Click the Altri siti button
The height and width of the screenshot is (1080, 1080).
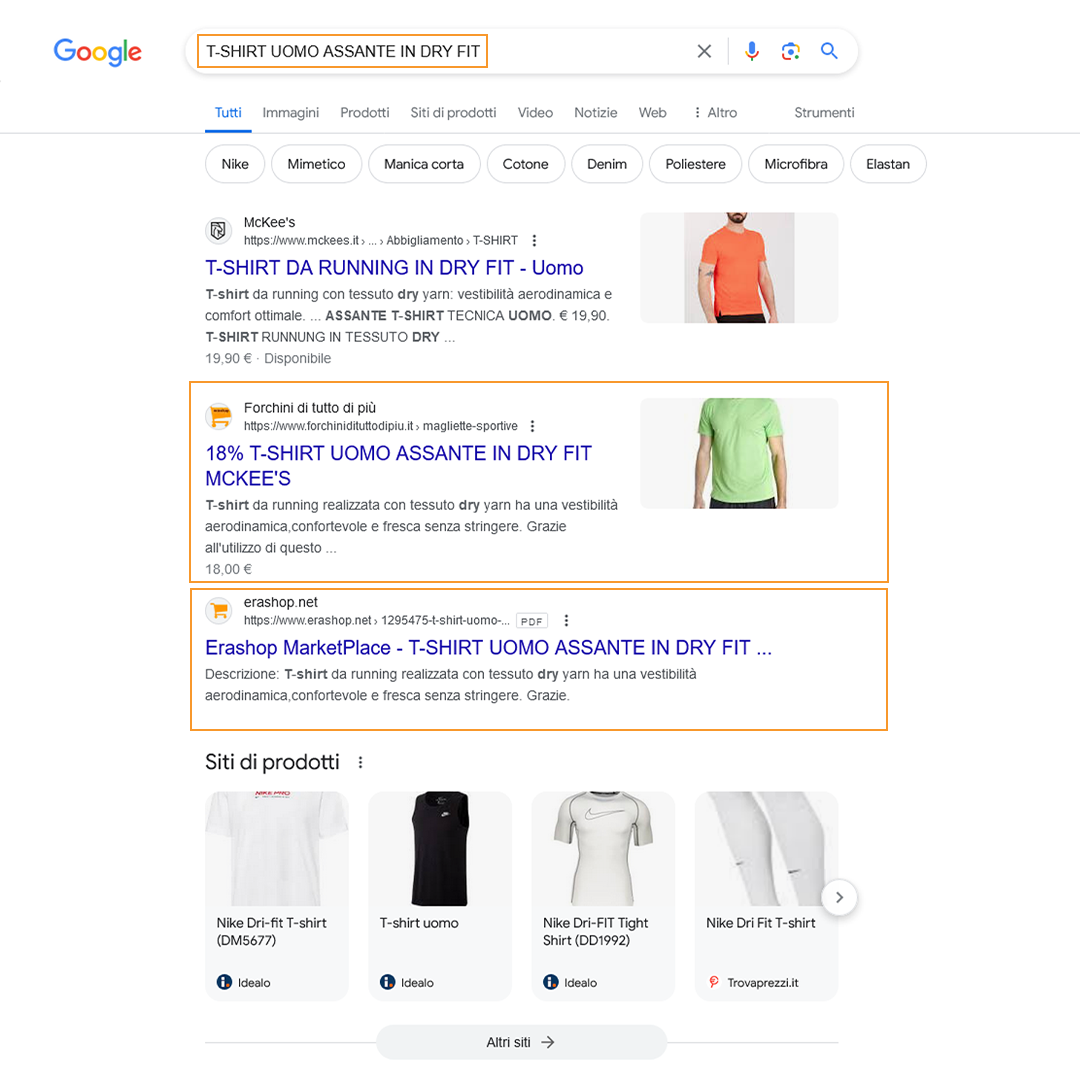pos(521,1042)
